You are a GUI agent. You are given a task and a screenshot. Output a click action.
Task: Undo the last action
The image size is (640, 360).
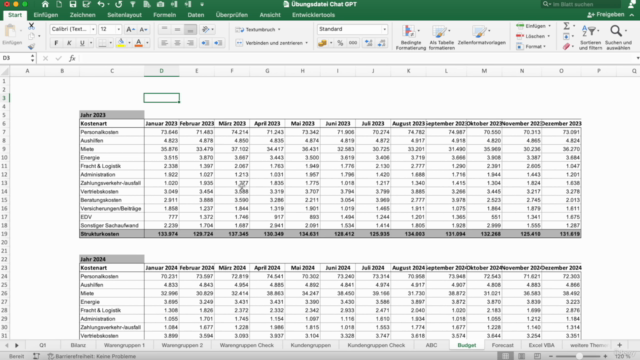pyautogui.click(x=101, y=4)
